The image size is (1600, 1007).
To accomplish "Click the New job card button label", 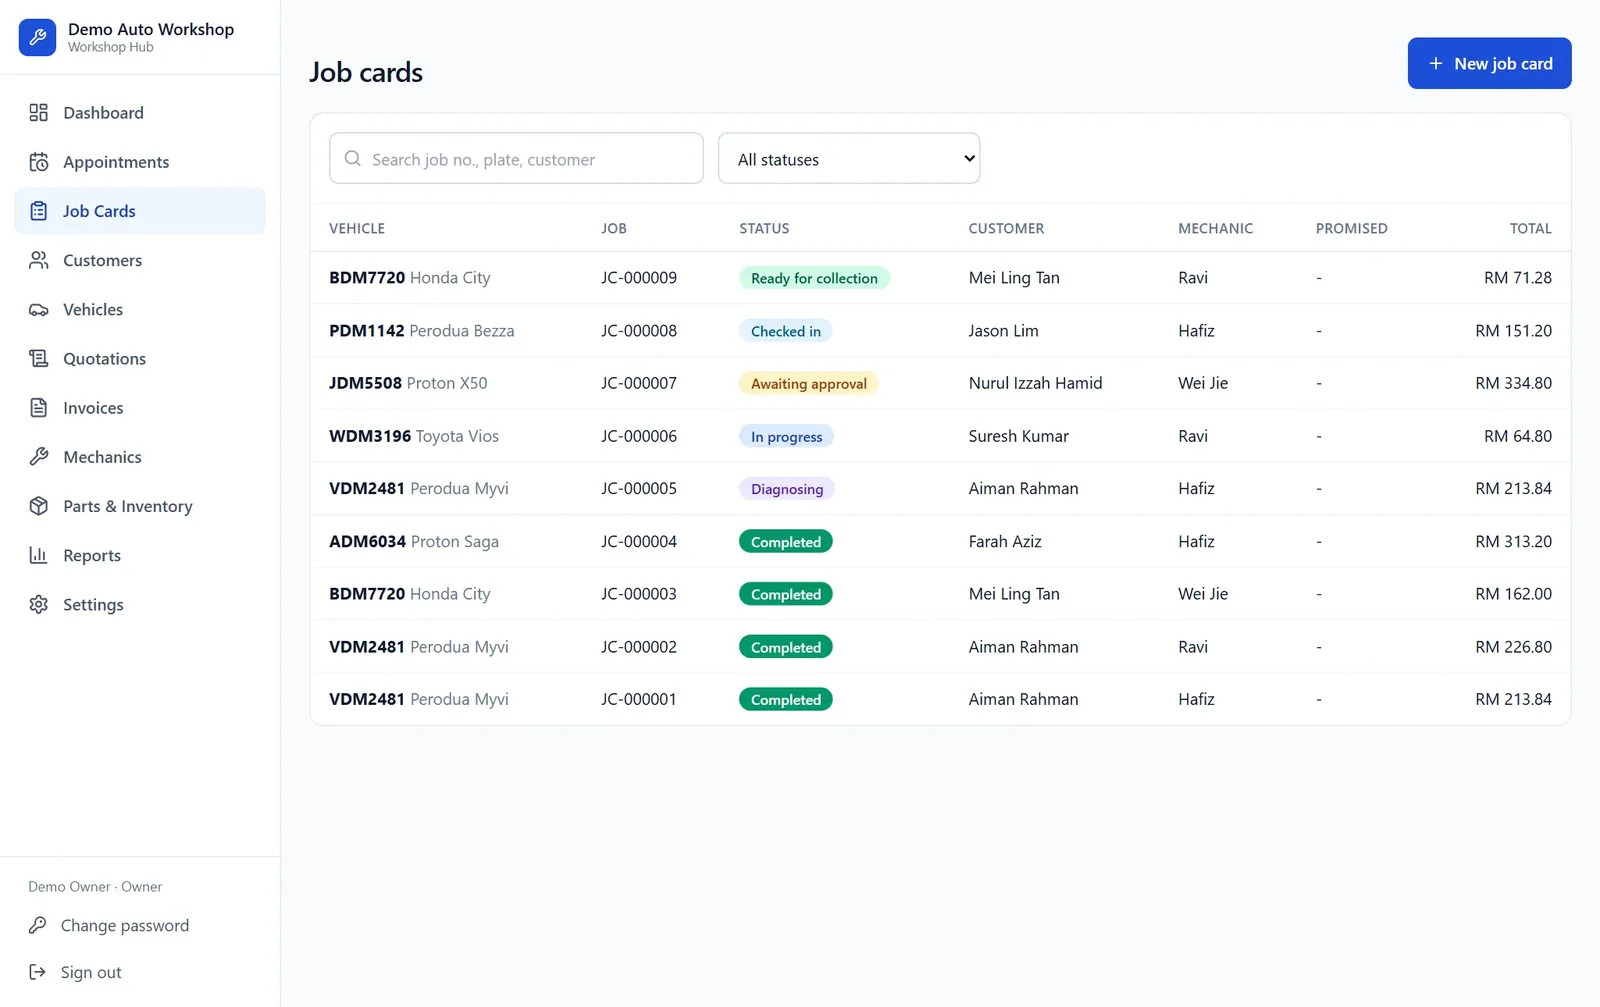I will point(1503,64).
